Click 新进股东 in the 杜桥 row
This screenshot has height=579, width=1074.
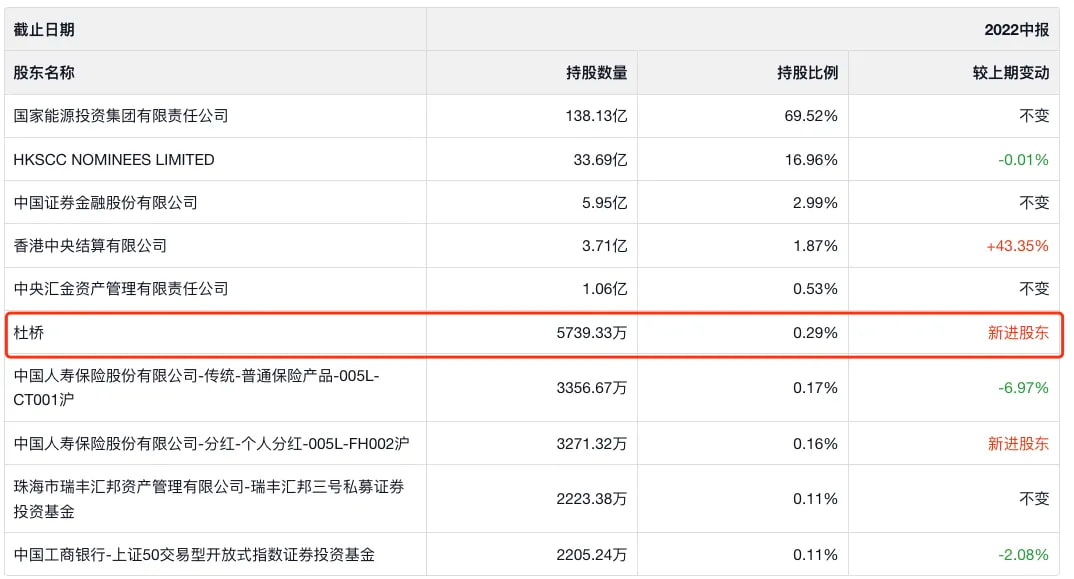point(1019,333)
